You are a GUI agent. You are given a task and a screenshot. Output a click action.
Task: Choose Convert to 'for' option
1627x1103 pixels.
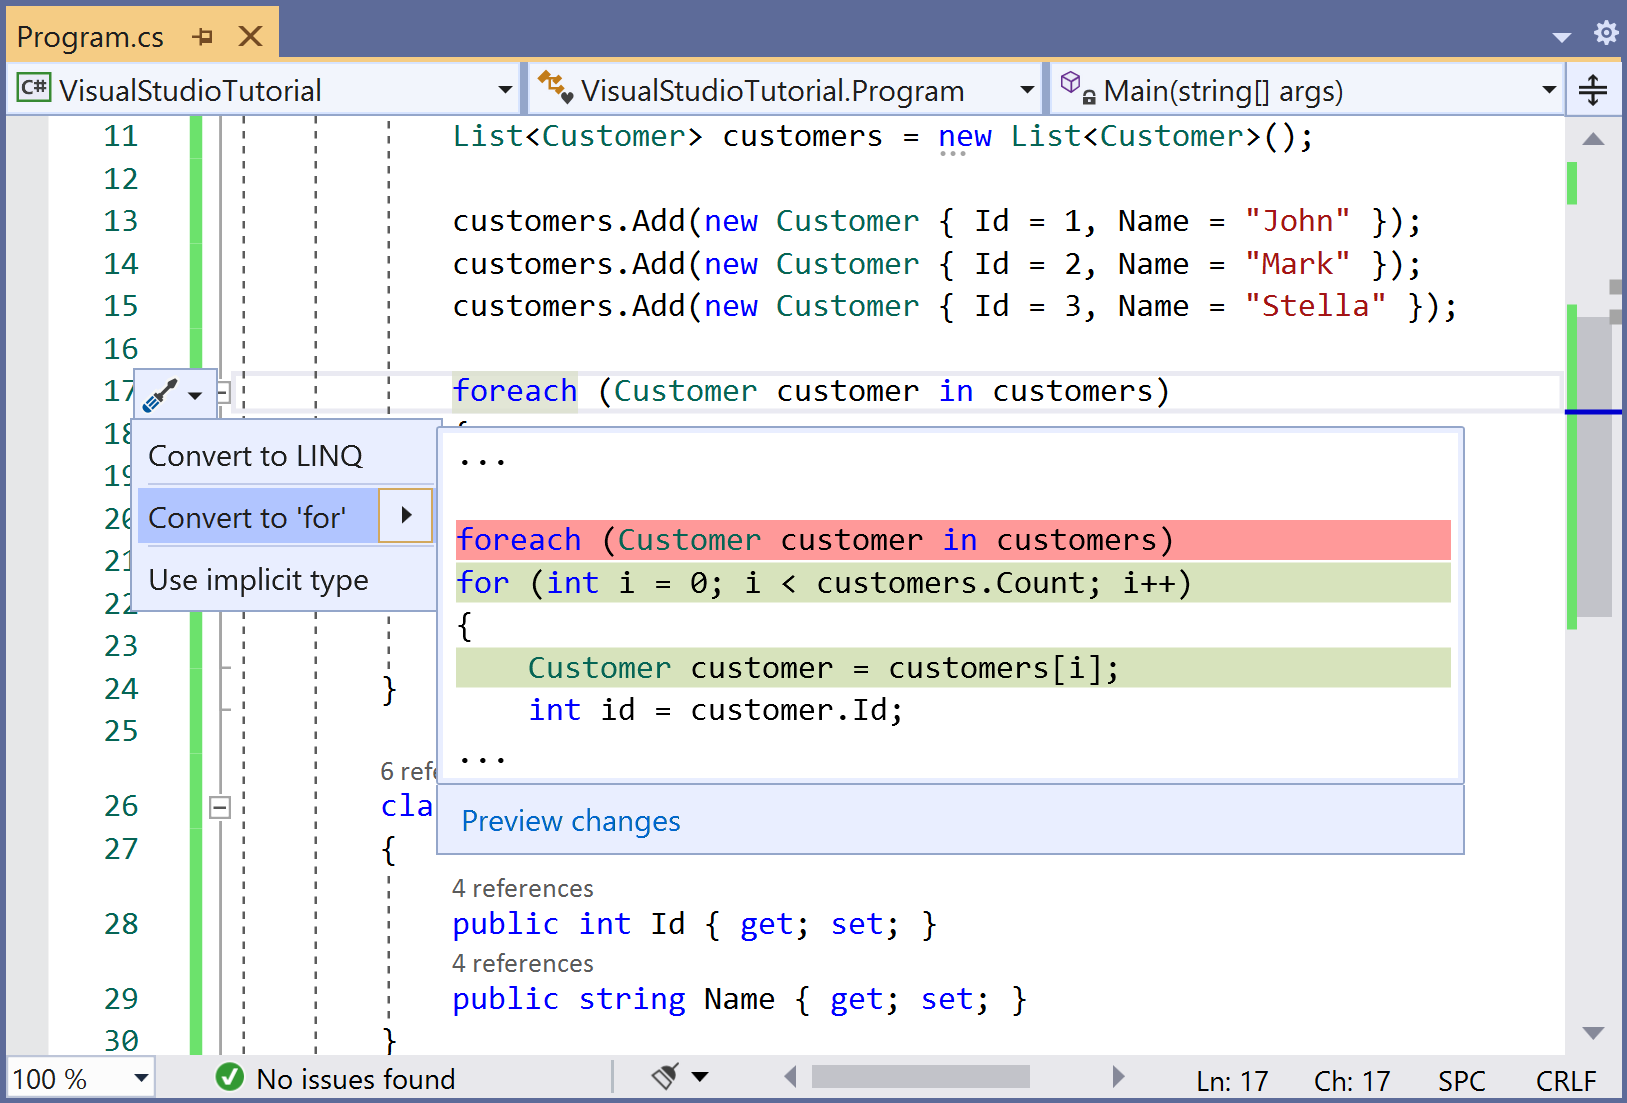coord(257,517)
